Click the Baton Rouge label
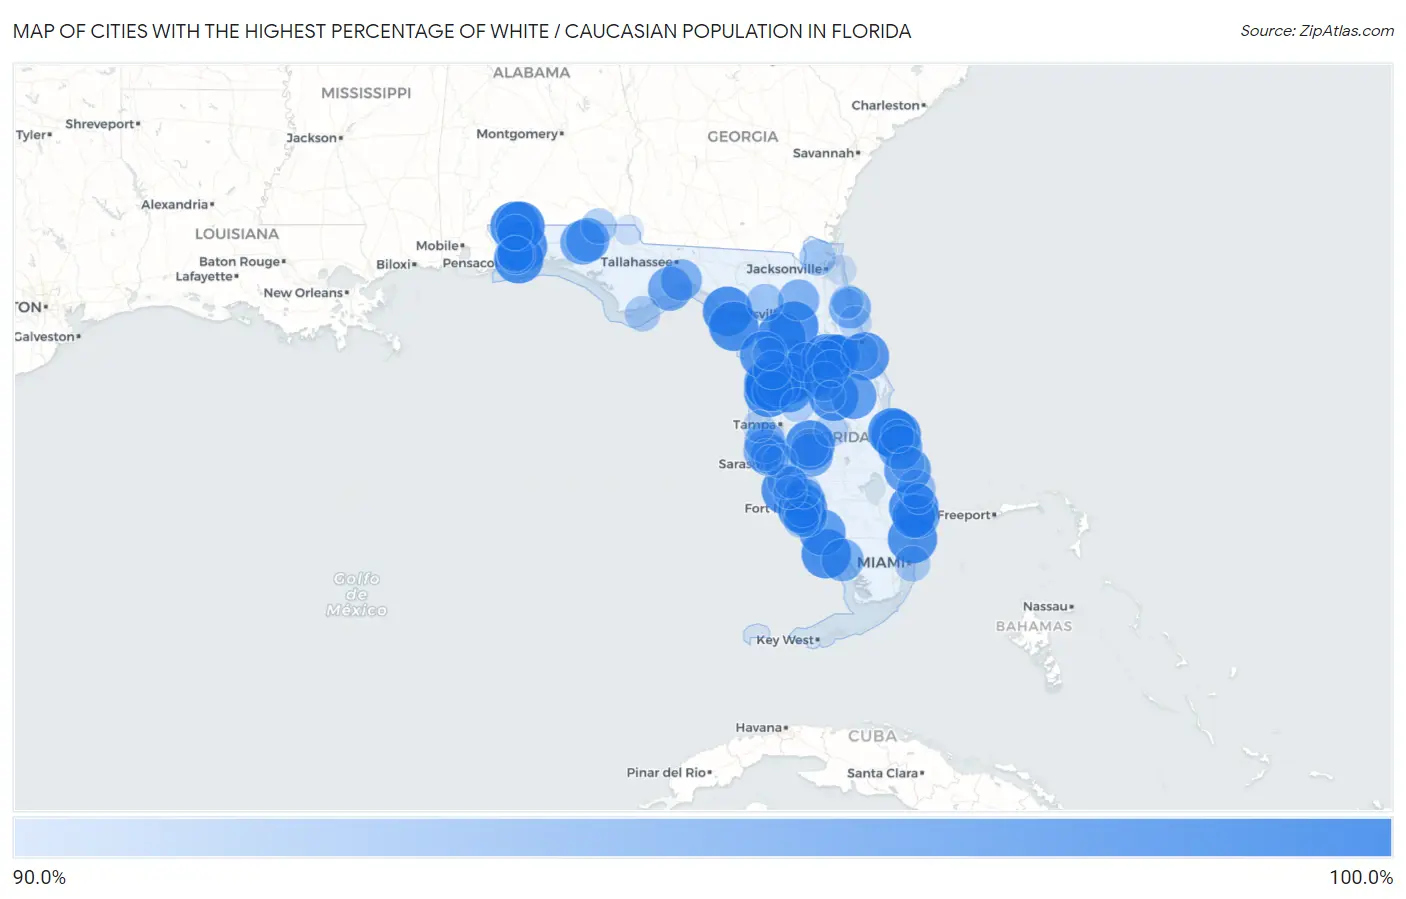Image resolution: width=1406 pixels, height=899 pixels. tap(240, 262)
